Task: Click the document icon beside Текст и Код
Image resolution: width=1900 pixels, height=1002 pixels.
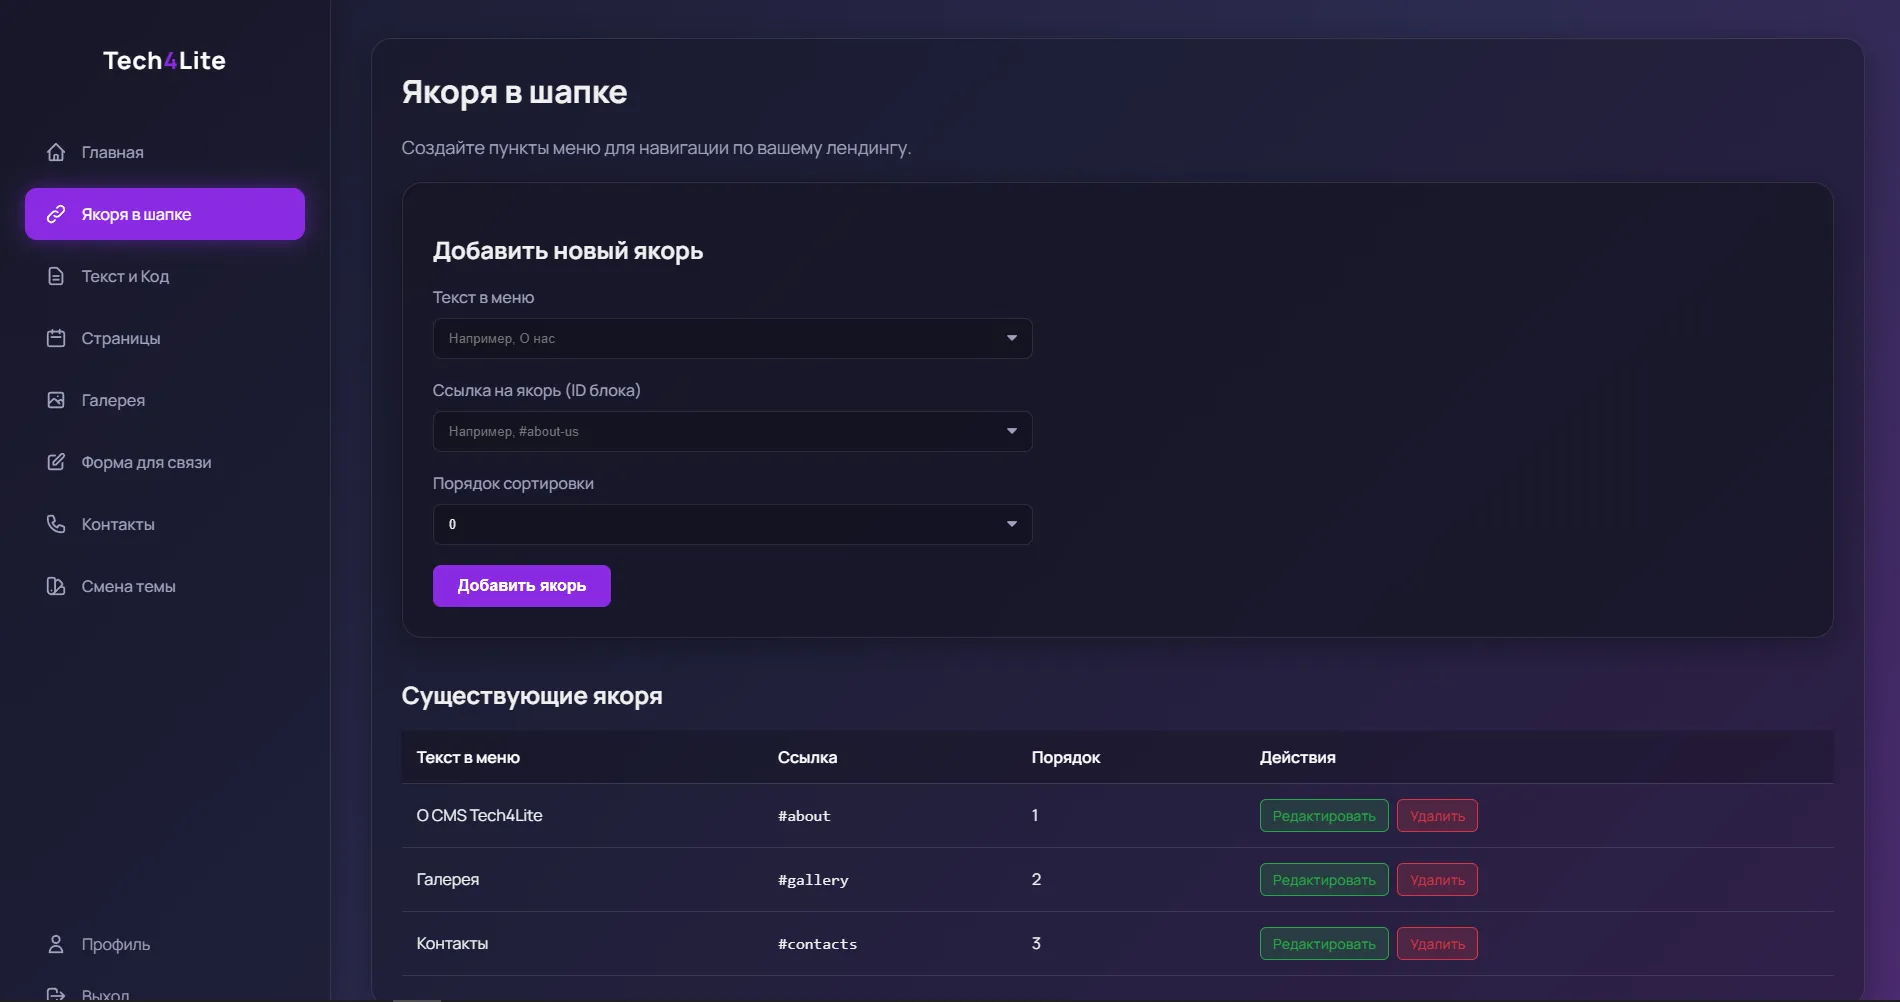Action: [x=56, y=276]
